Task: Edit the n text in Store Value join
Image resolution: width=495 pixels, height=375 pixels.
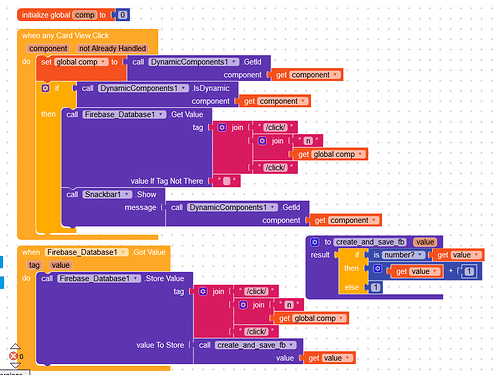Action: click(x=289, y=305)
